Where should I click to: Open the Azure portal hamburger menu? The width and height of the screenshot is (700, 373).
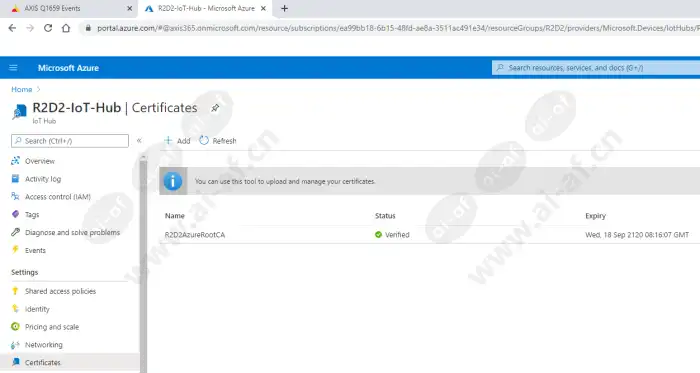pyautogui.click(x=13, y=68)
